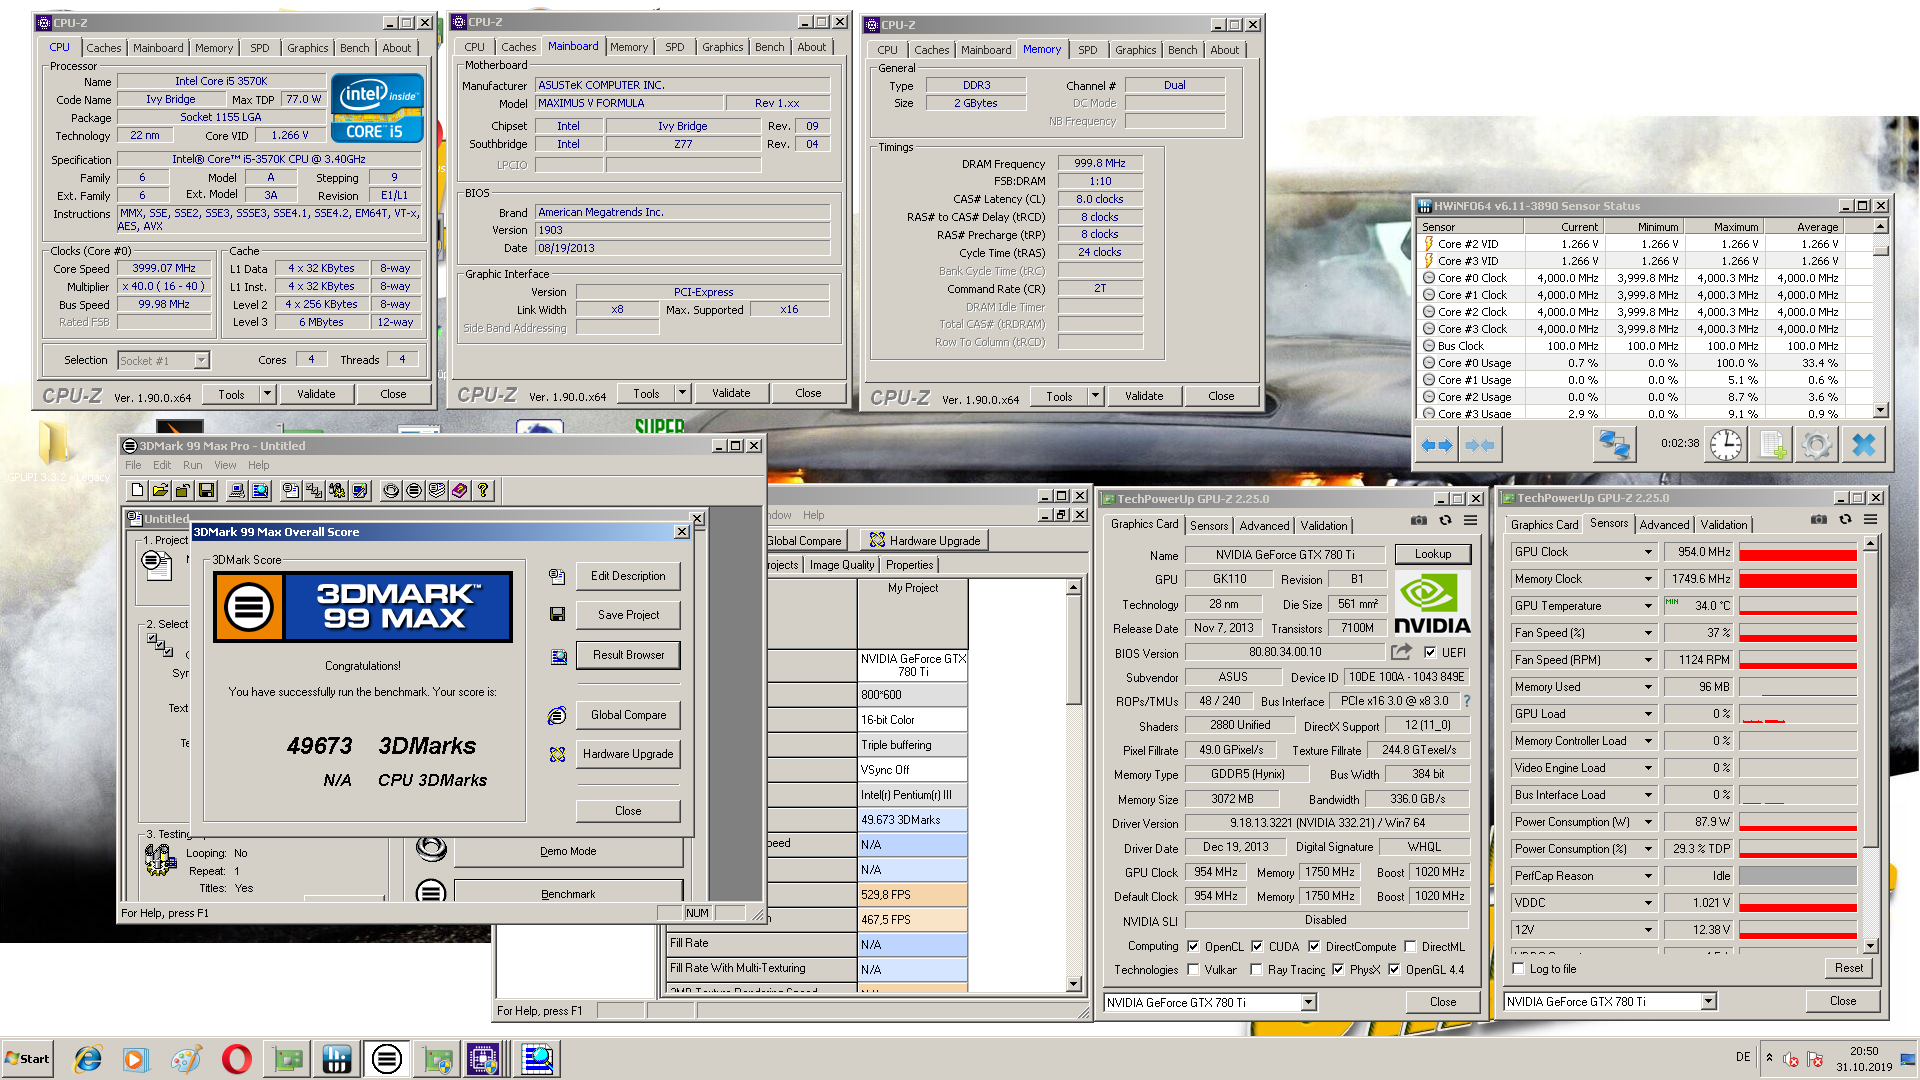
Task: Click Reset button in GPU-Z Sensors
Action: (x=1848, y=968)
